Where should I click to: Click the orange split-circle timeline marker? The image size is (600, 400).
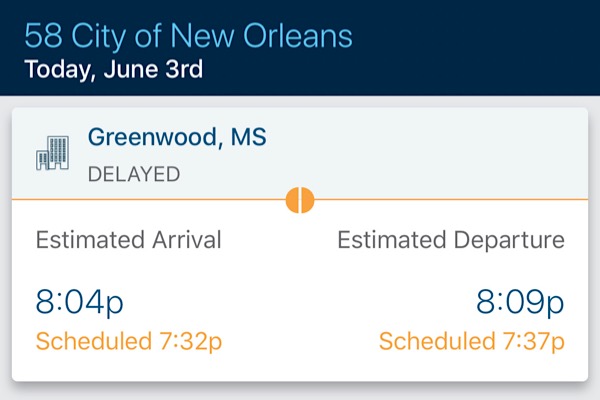pyautogui.click(x=300, y=200)
